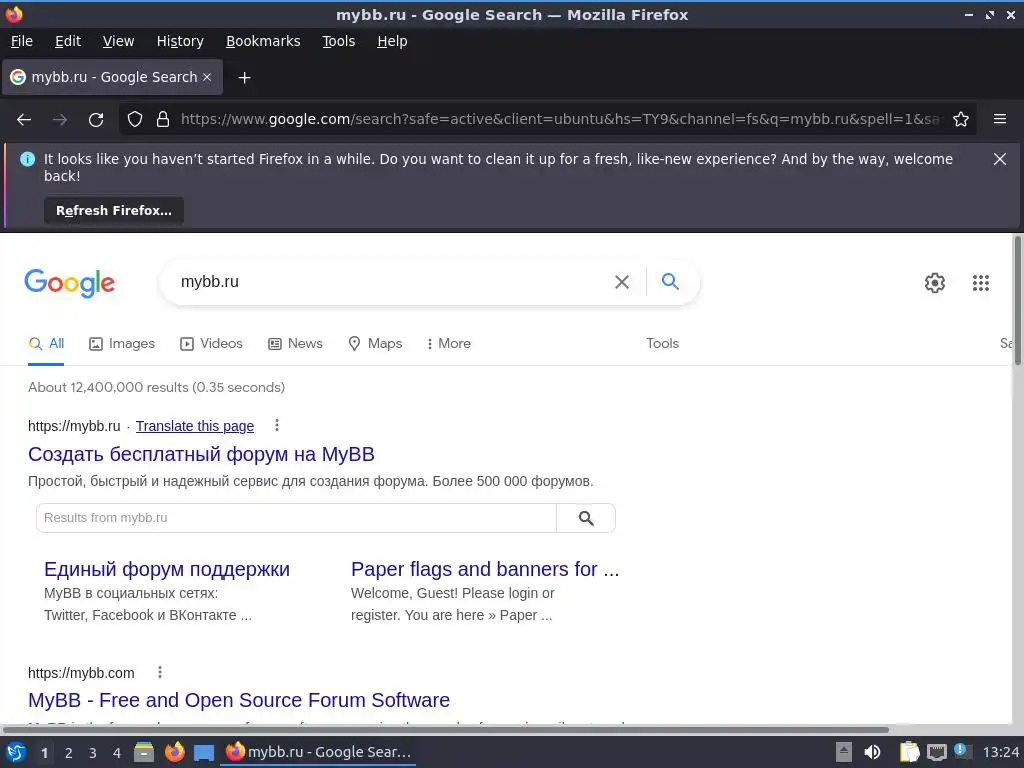Open tracking protection shield icon
1024x768 pixels.
tap(135, 120)
